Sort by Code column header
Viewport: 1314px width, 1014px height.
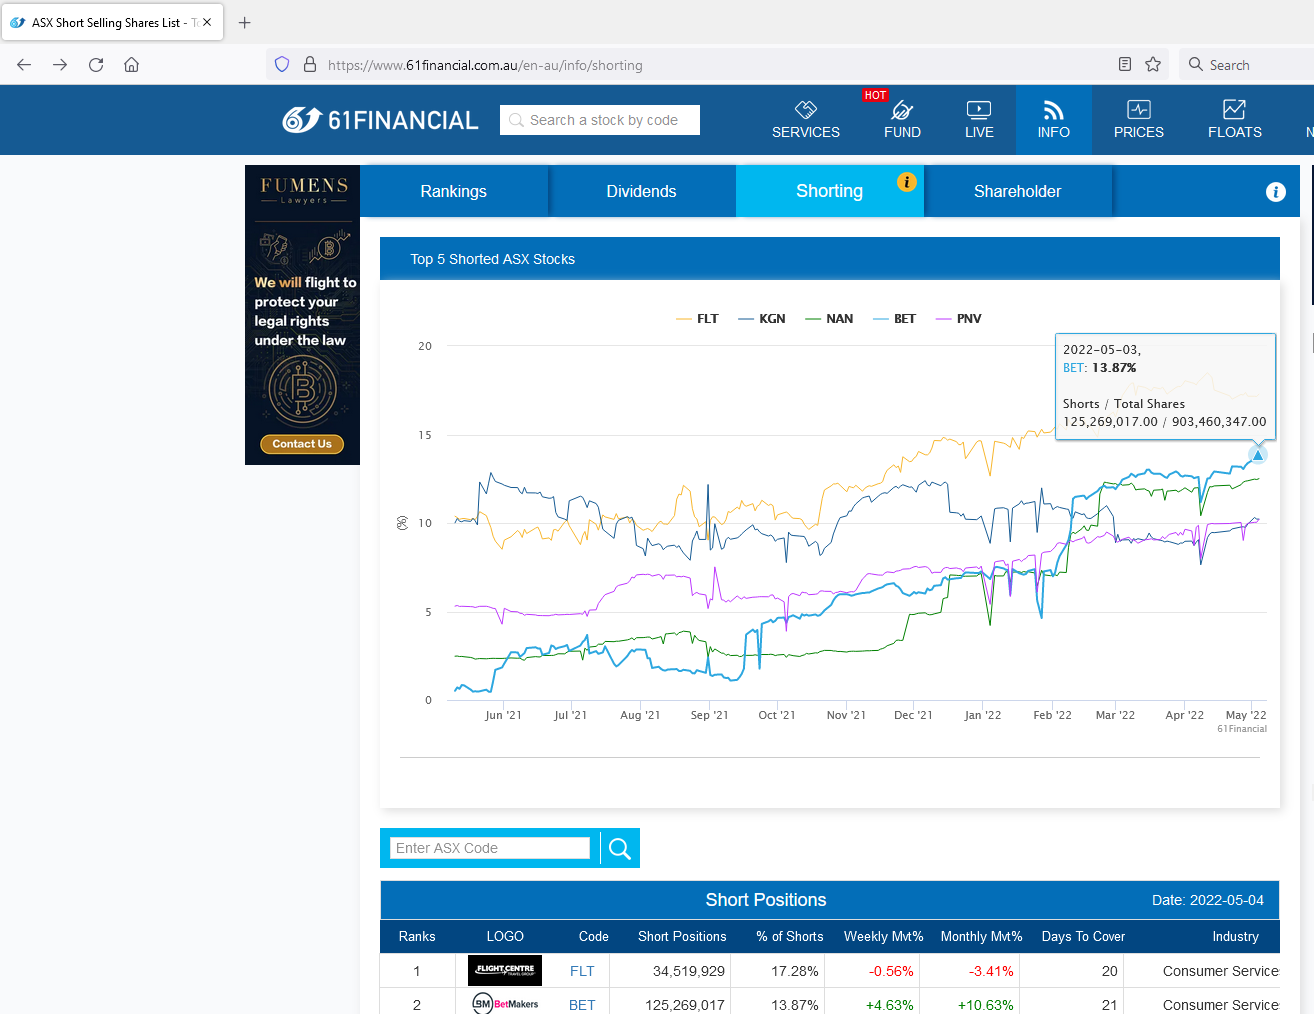pyautogui.click(x=594, y=937)
